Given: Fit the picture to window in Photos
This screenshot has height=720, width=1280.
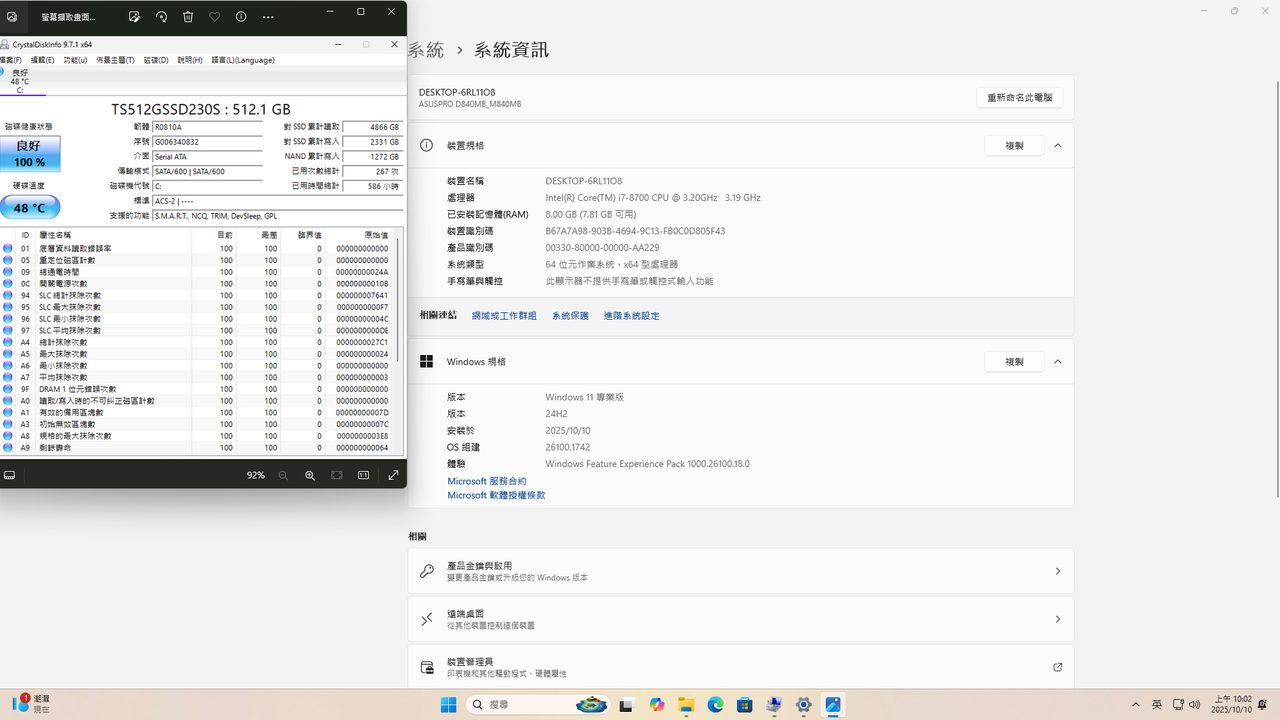Looking at the screenshot, I should (x=337, y=475).
